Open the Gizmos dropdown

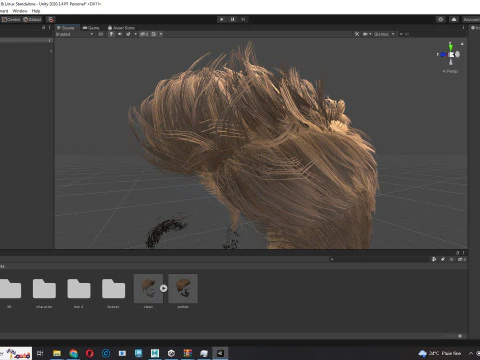coord(384,34)
